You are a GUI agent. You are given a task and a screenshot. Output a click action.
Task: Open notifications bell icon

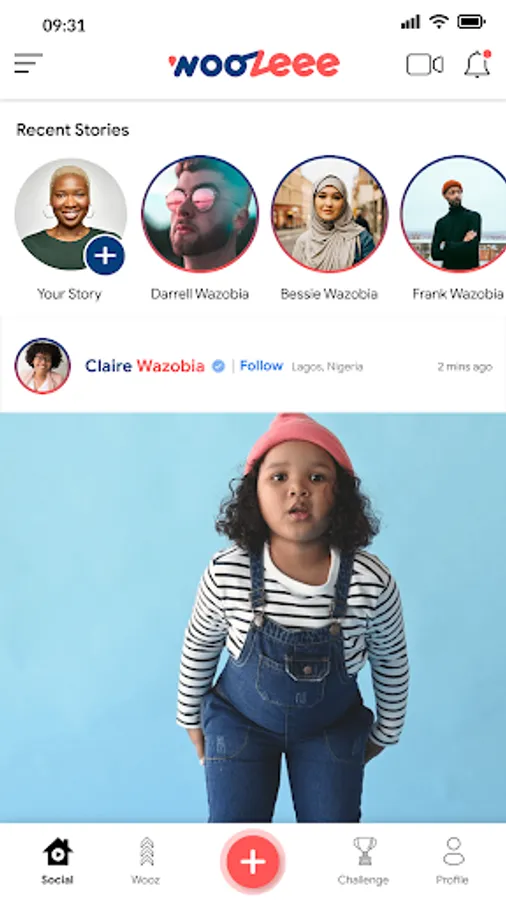pyautogui.click(x=477, y=64)
